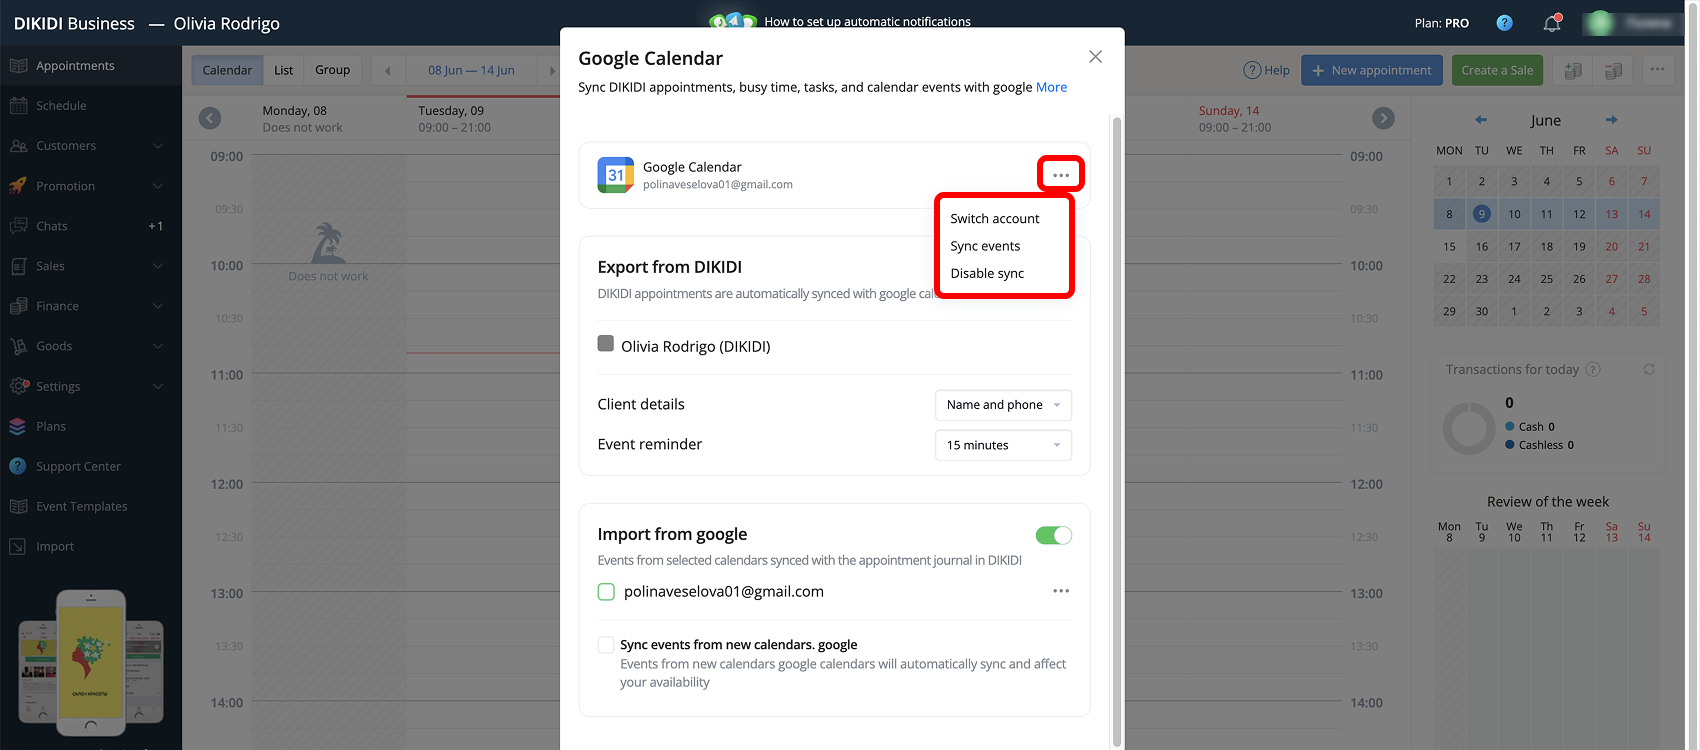
Task: Click the dialog's vertical scrollbar
Action: point(1116,430)
